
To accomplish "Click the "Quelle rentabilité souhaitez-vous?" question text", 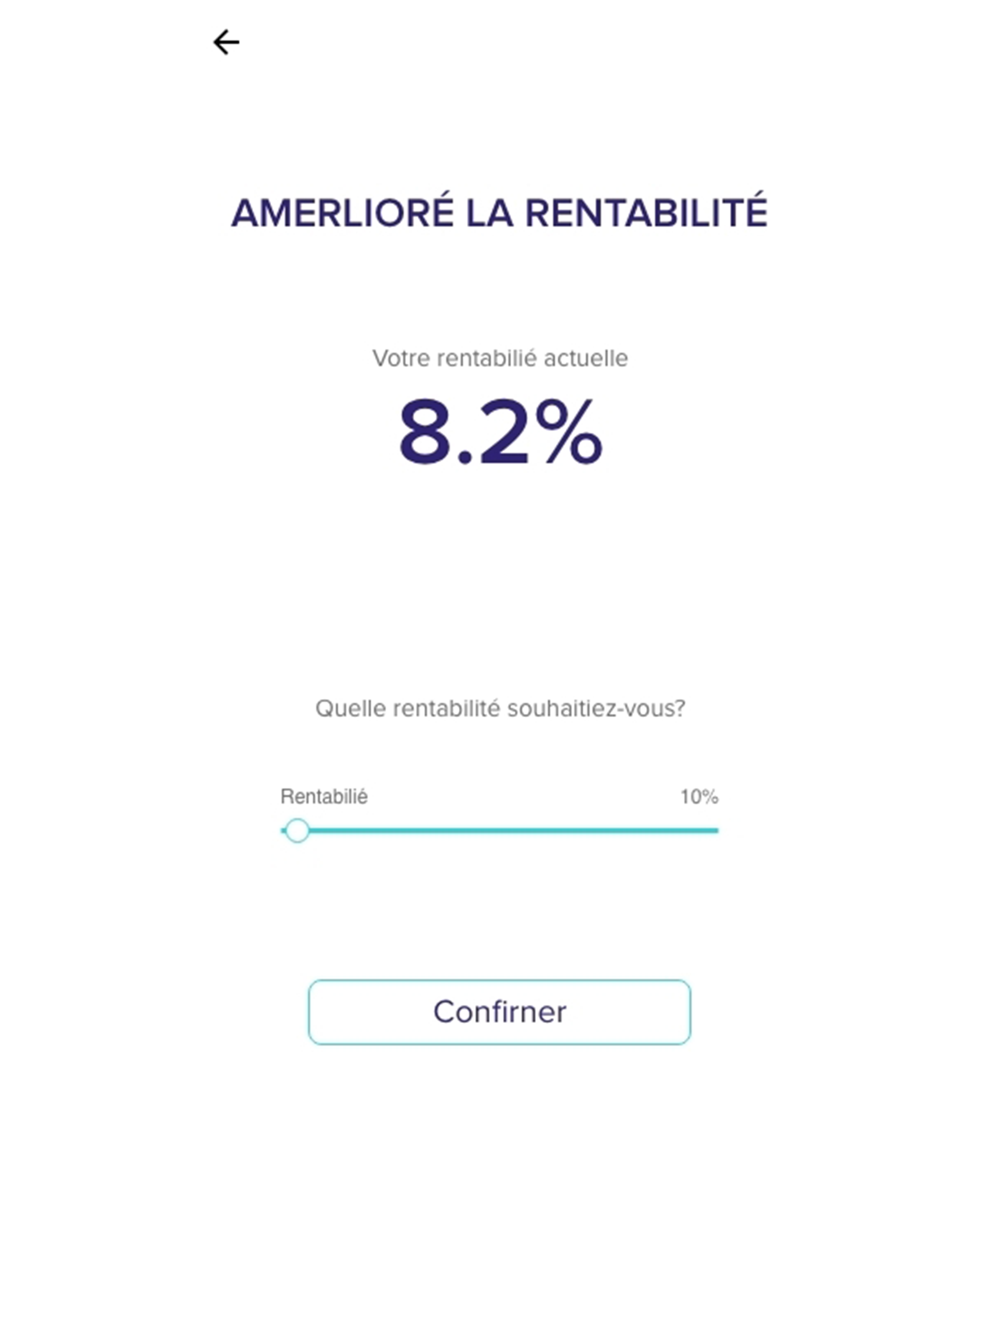I will pos(500,709).
